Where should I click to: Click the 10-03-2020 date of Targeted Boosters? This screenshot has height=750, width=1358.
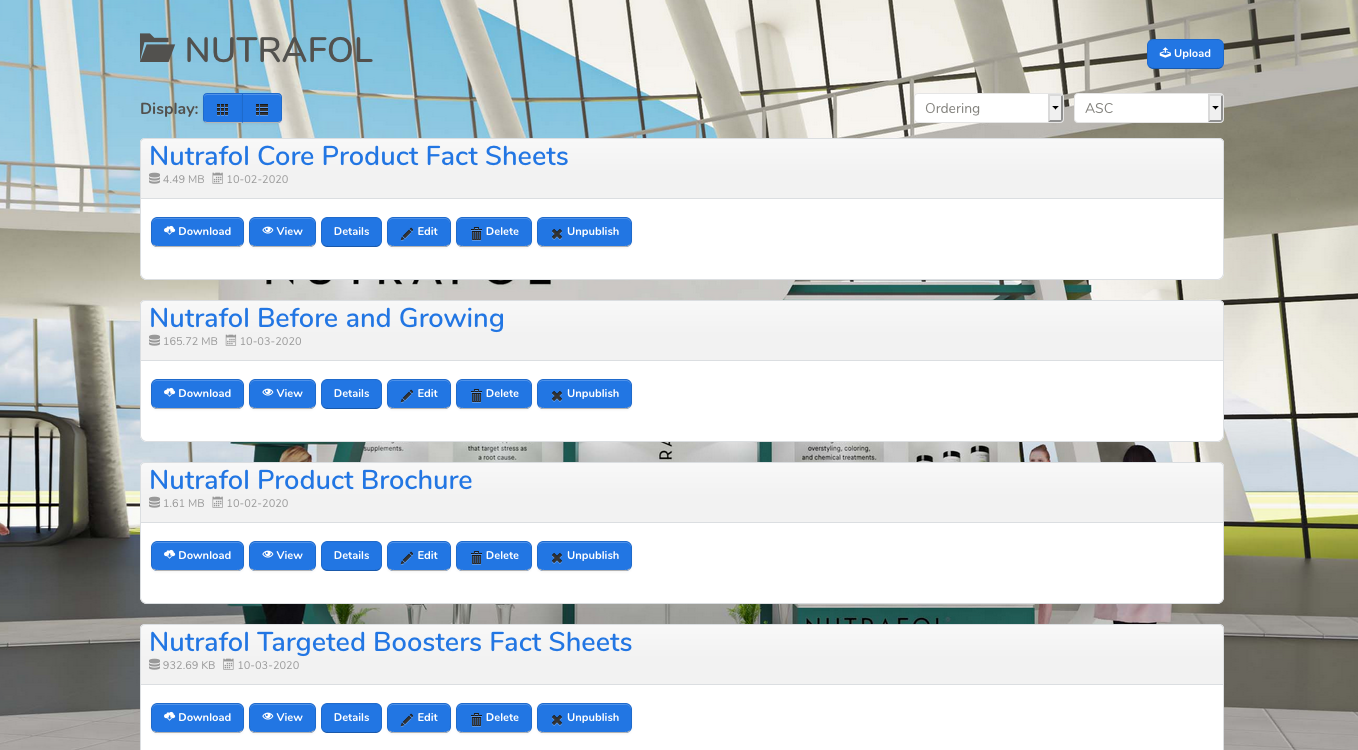(268, 665)
